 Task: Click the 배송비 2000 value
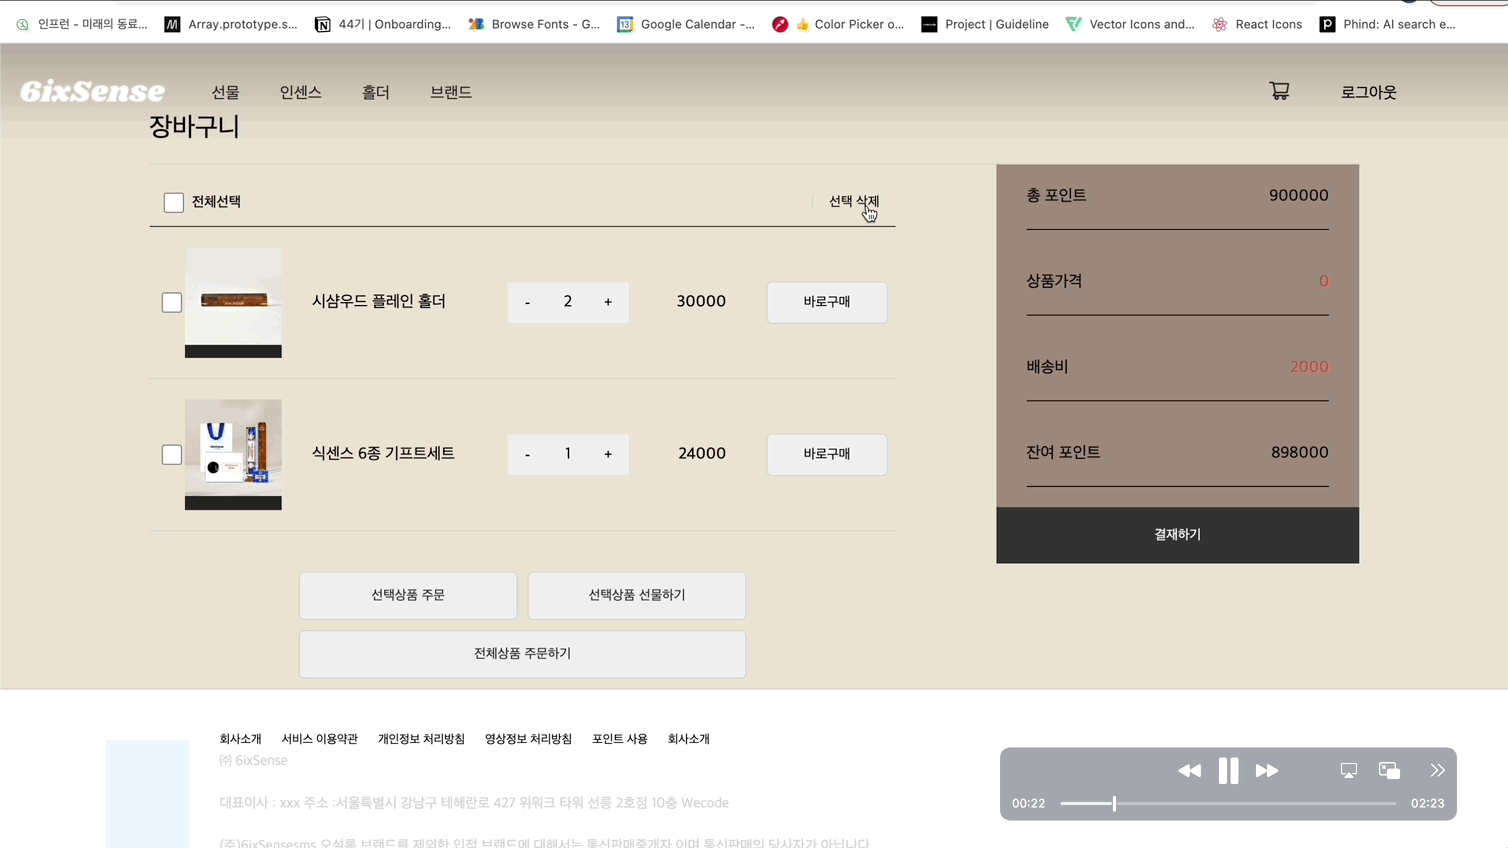click(x=1309, y=367)
